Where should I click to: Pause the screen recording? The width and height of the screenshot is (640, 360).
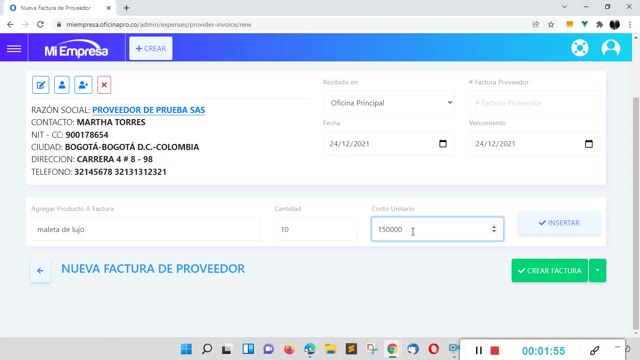click(x=479, y=350)
